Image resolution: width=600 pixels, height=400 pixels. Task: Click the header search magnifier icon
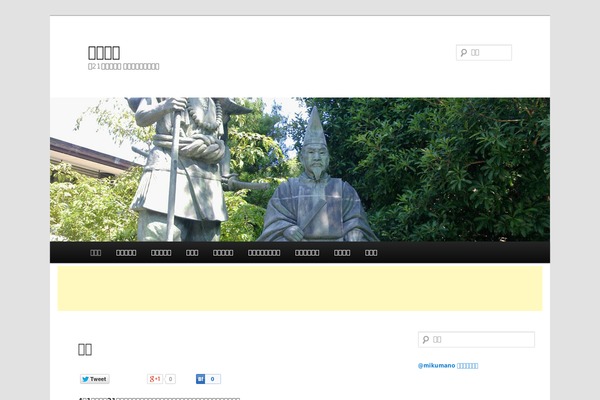coord(464,52)
